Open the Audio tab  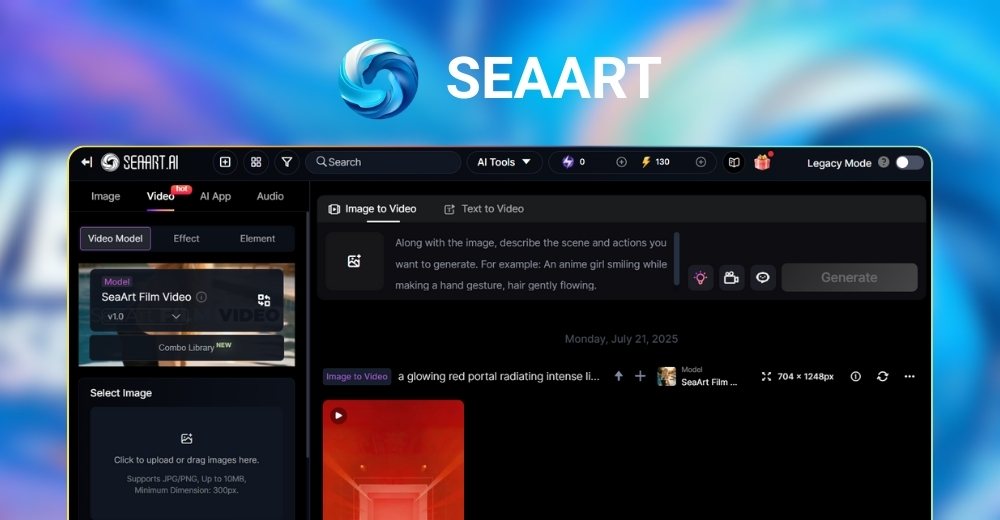[270, 196]
